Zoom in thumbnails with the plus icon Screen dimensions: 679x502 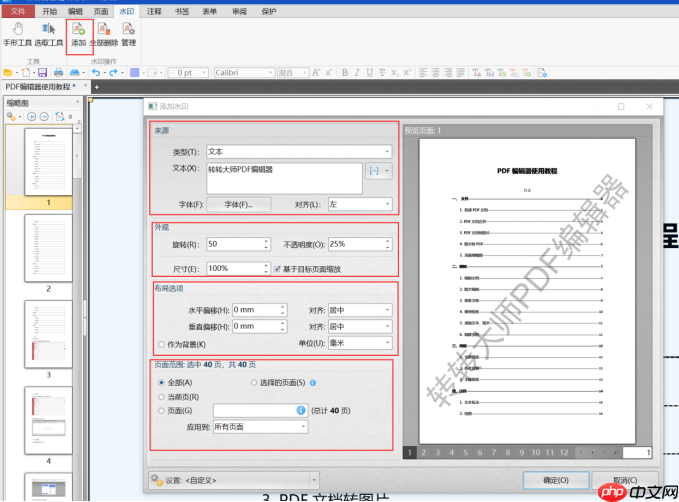point(31,117)
